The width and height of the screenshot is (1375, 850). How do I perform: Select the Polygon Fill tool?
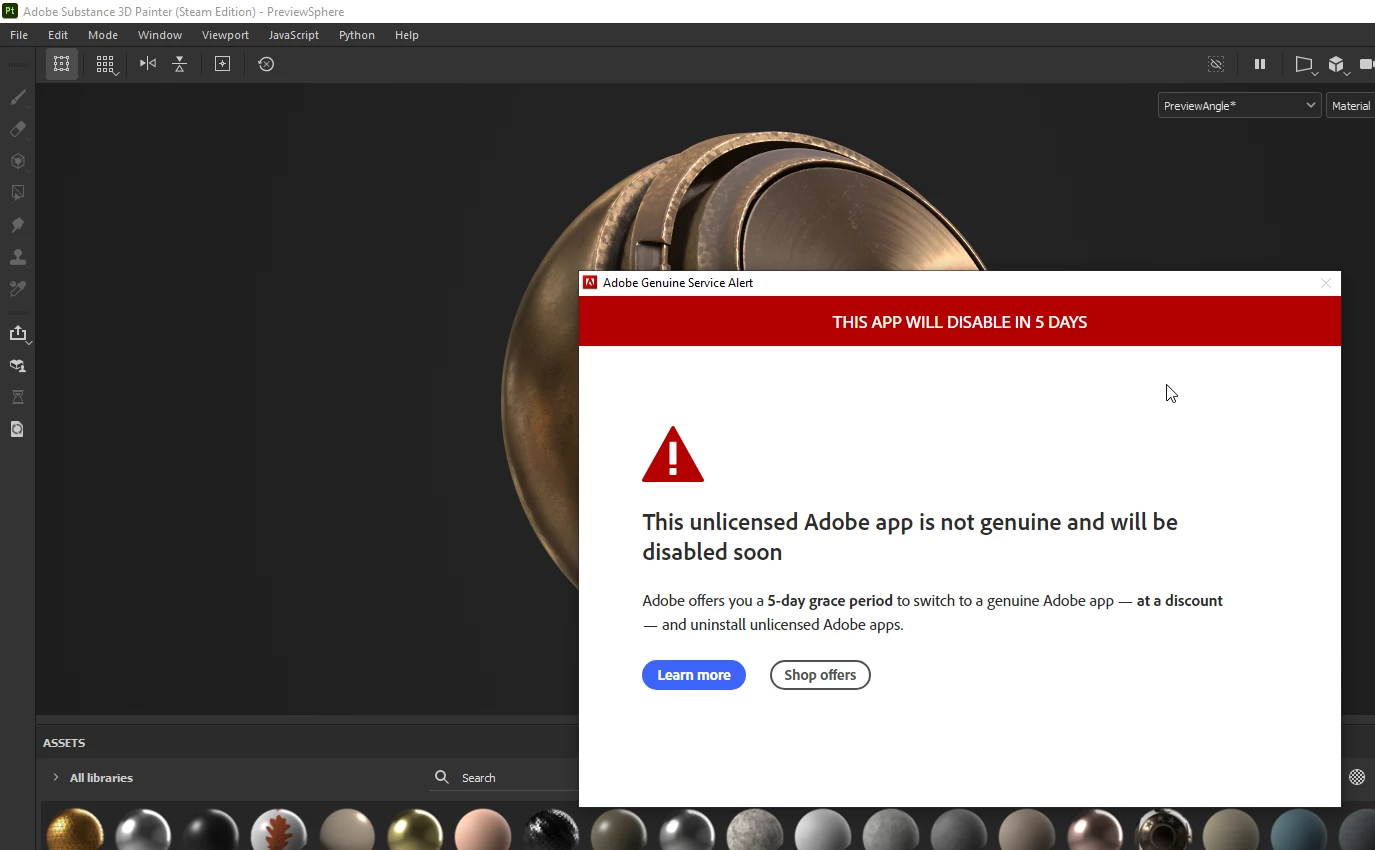[17, 193]
